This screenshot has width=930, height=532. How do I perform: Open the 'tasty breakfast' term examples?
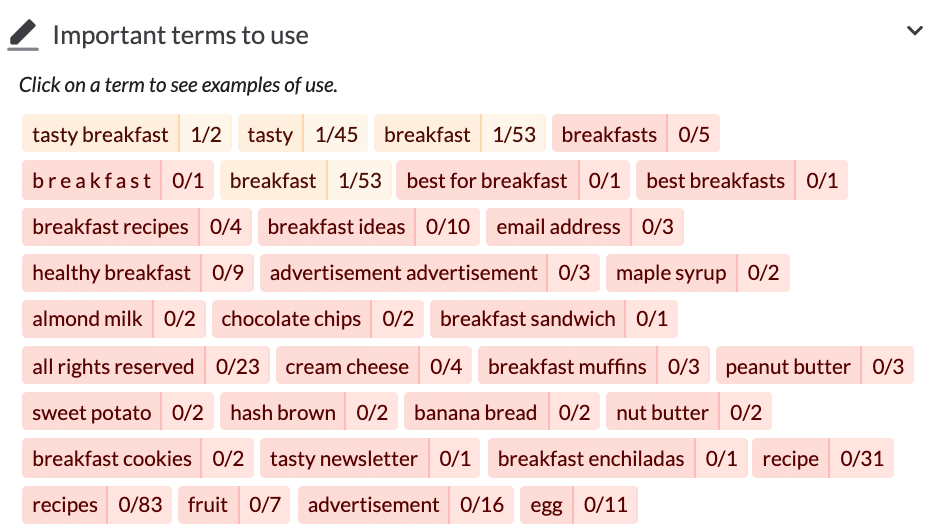100,134
